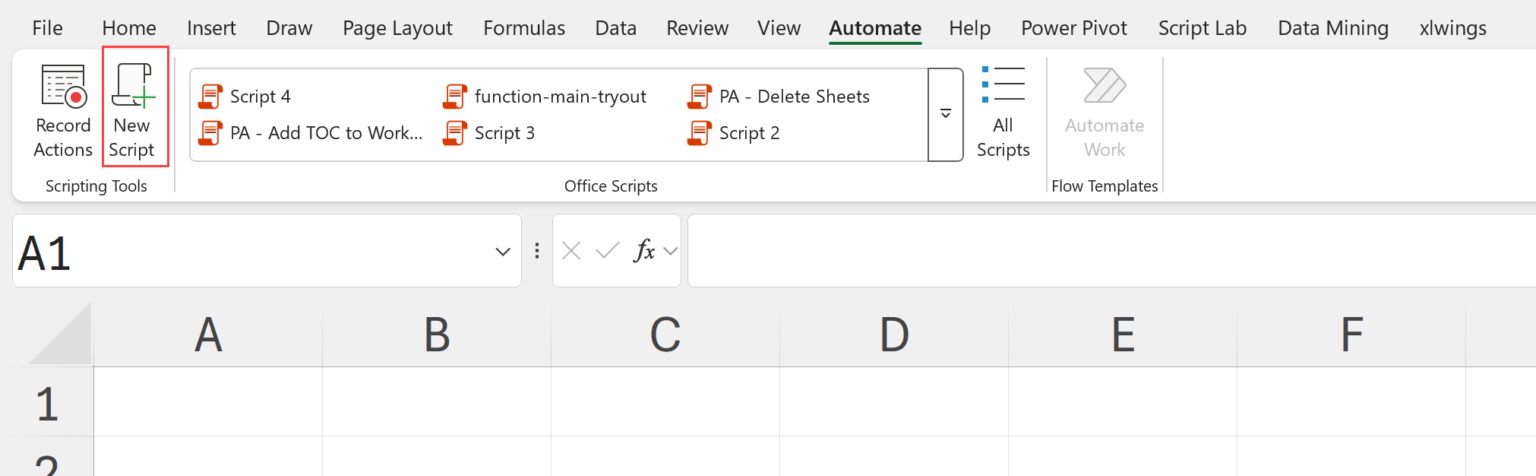Click the formula bar input field

[x=1100, y=251]
